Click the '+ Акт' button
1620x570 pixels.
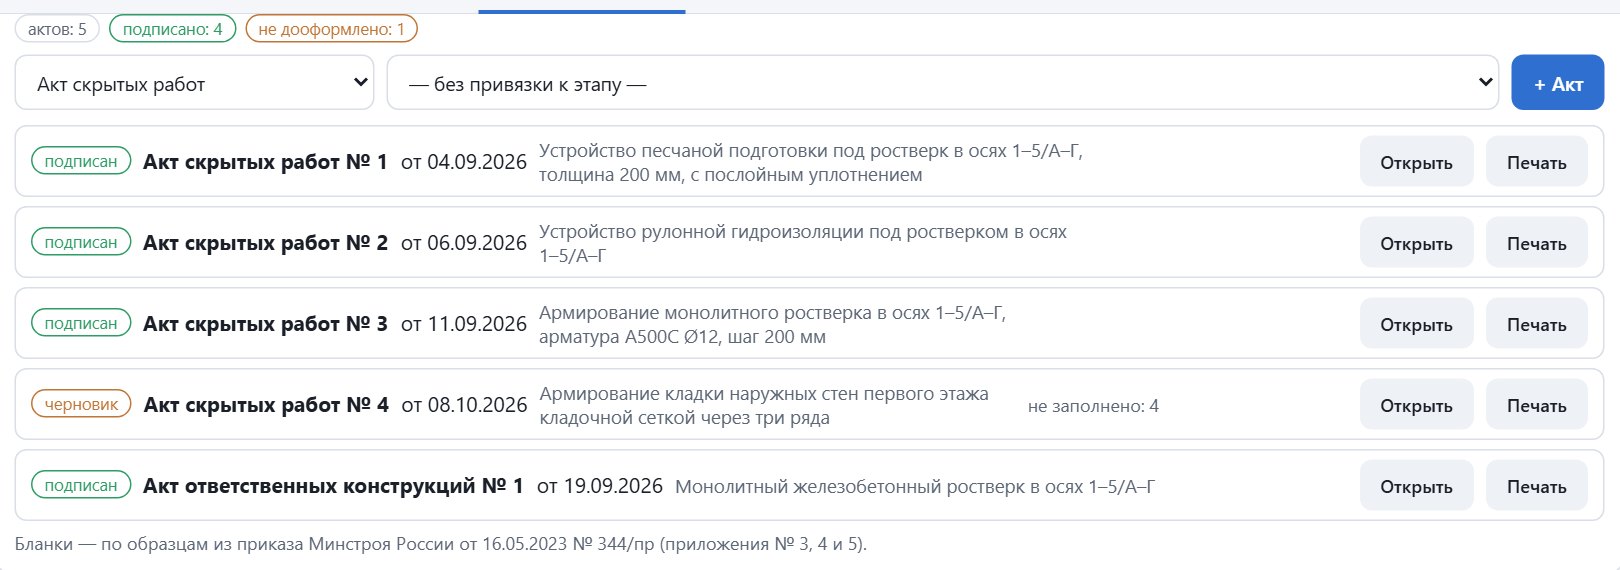pyautogui.click(x=1558, y=83)
